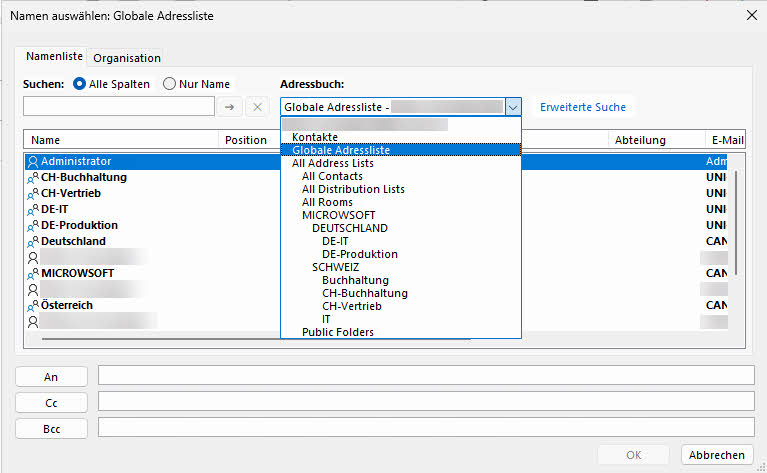767x473 pixels.
Task: Select the Nur Name radio button
Action: coord(169,84)
